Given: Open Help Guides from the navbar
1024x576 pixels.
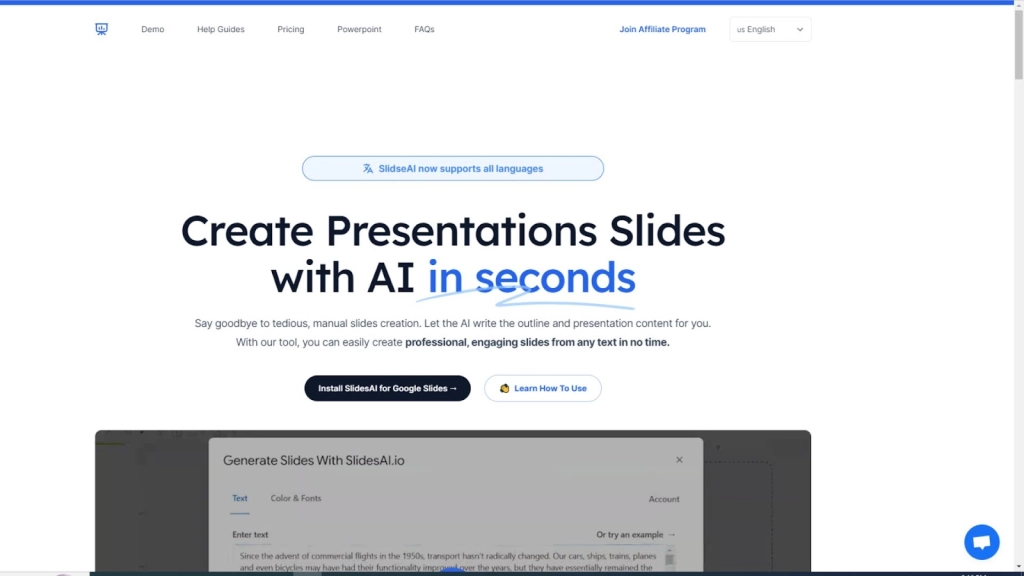Looking at the screenshot, I should click(220, 29).
